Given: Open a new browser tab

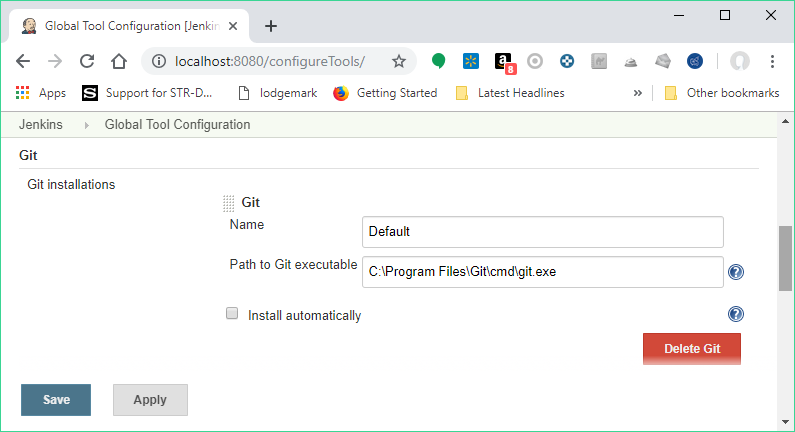Looking at the screenshot, I should coord(271,26).
